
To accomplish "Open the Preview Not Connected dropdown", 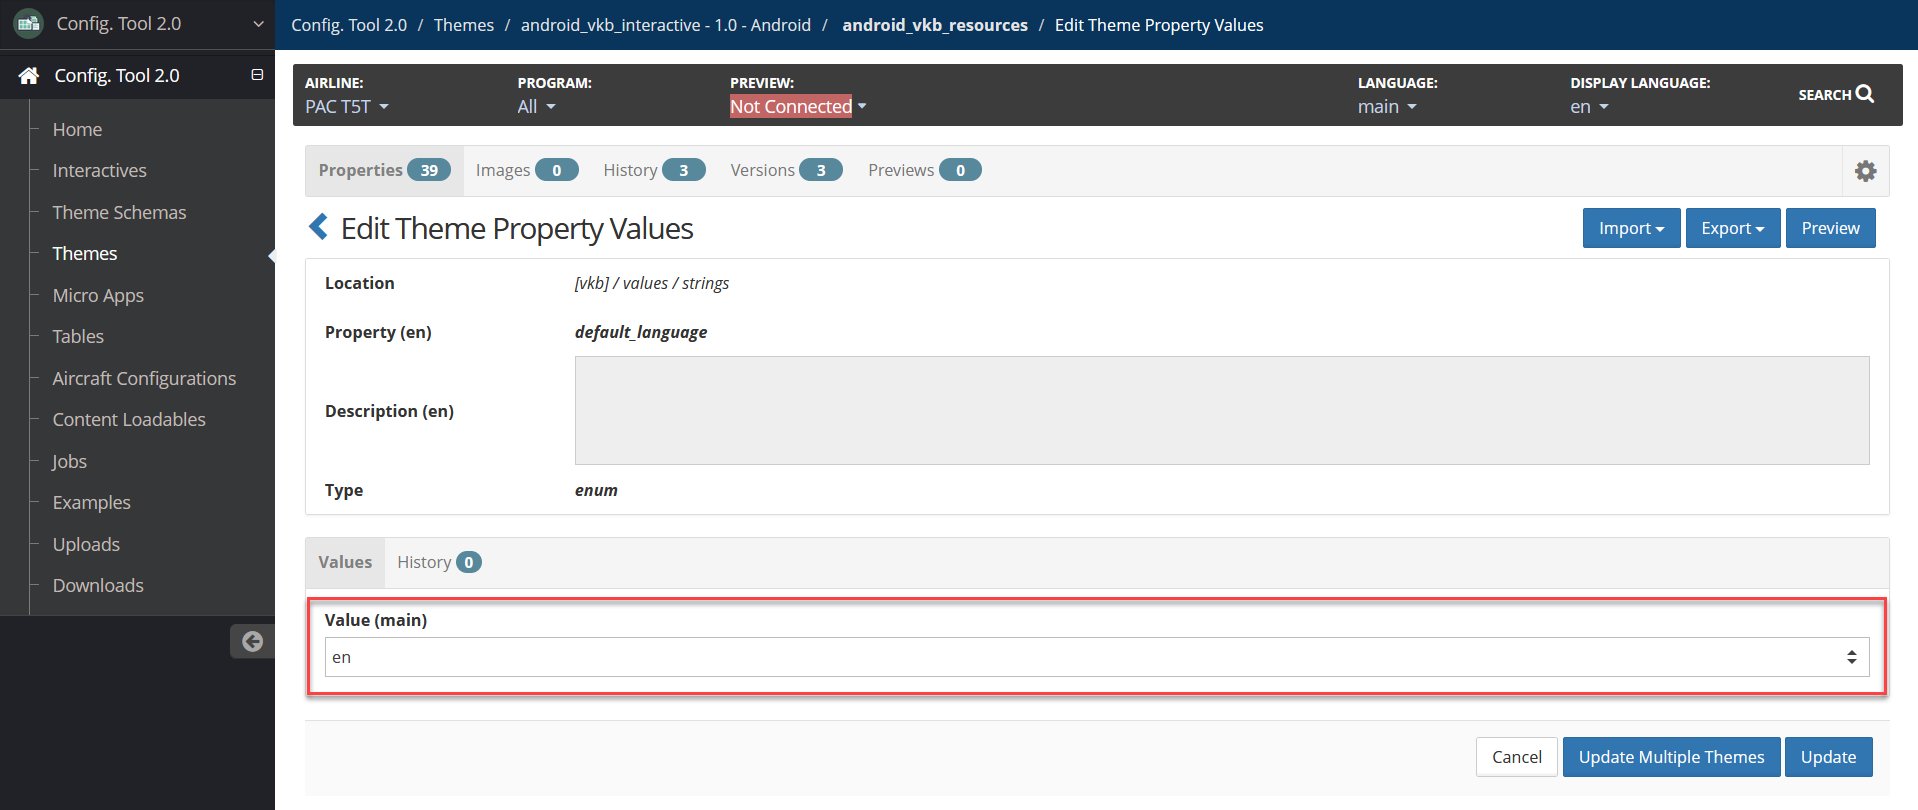I will click(x=797, y=106).
